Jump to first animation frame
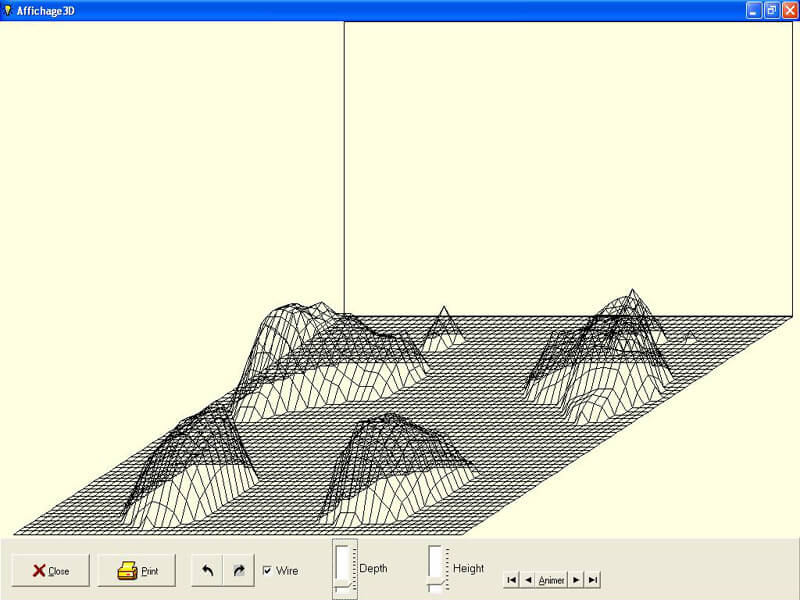The width and height of the screenshot is (800, 600). pos(511,580)
